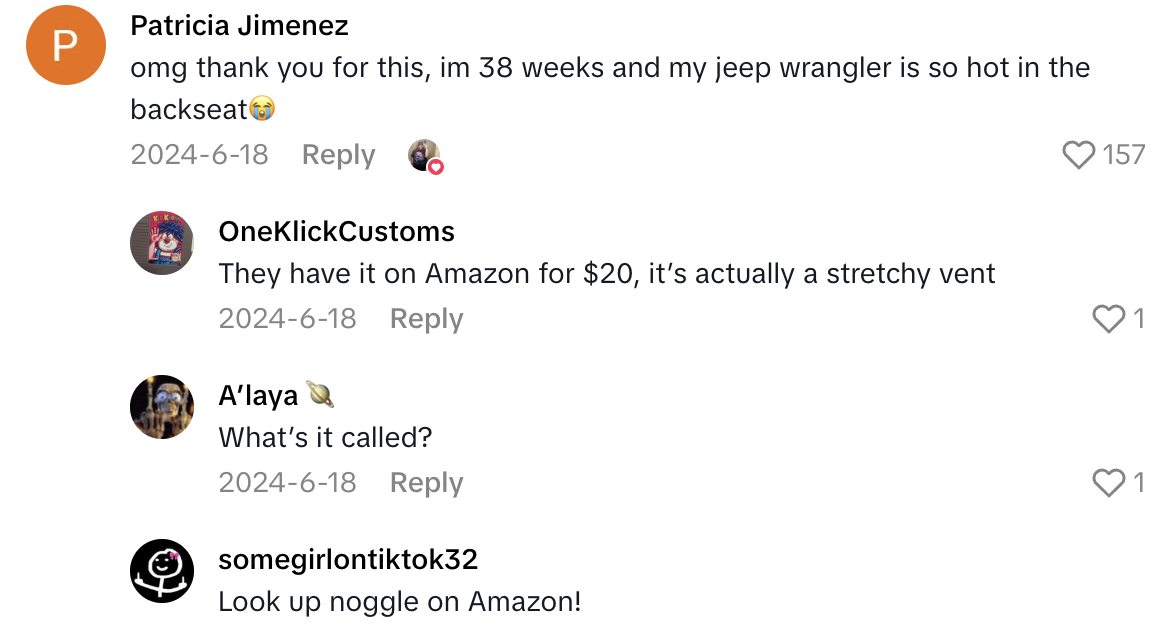The height and width of the screenshot is (630, 1170).
Task: Reply to OneKlickCustoms' comment
Action: coord(426,319)
